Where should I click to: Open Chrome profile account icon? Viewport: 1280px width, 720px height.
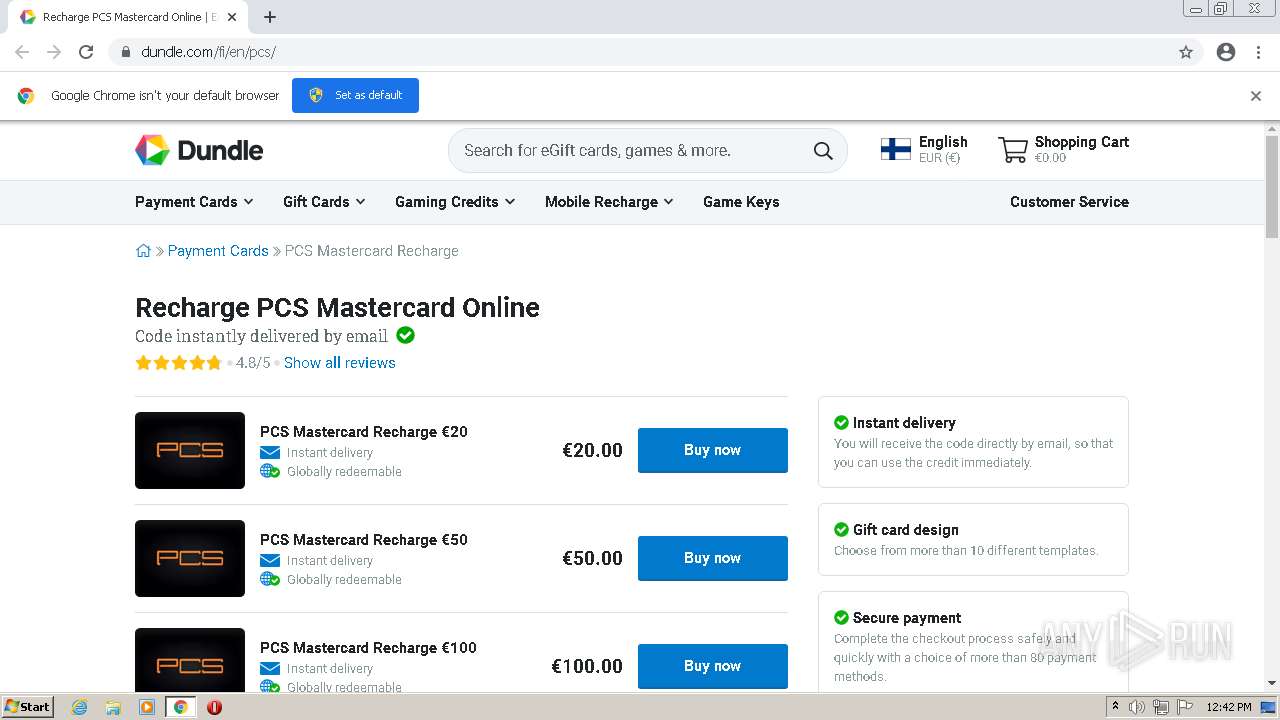(x=1226, y=52)
